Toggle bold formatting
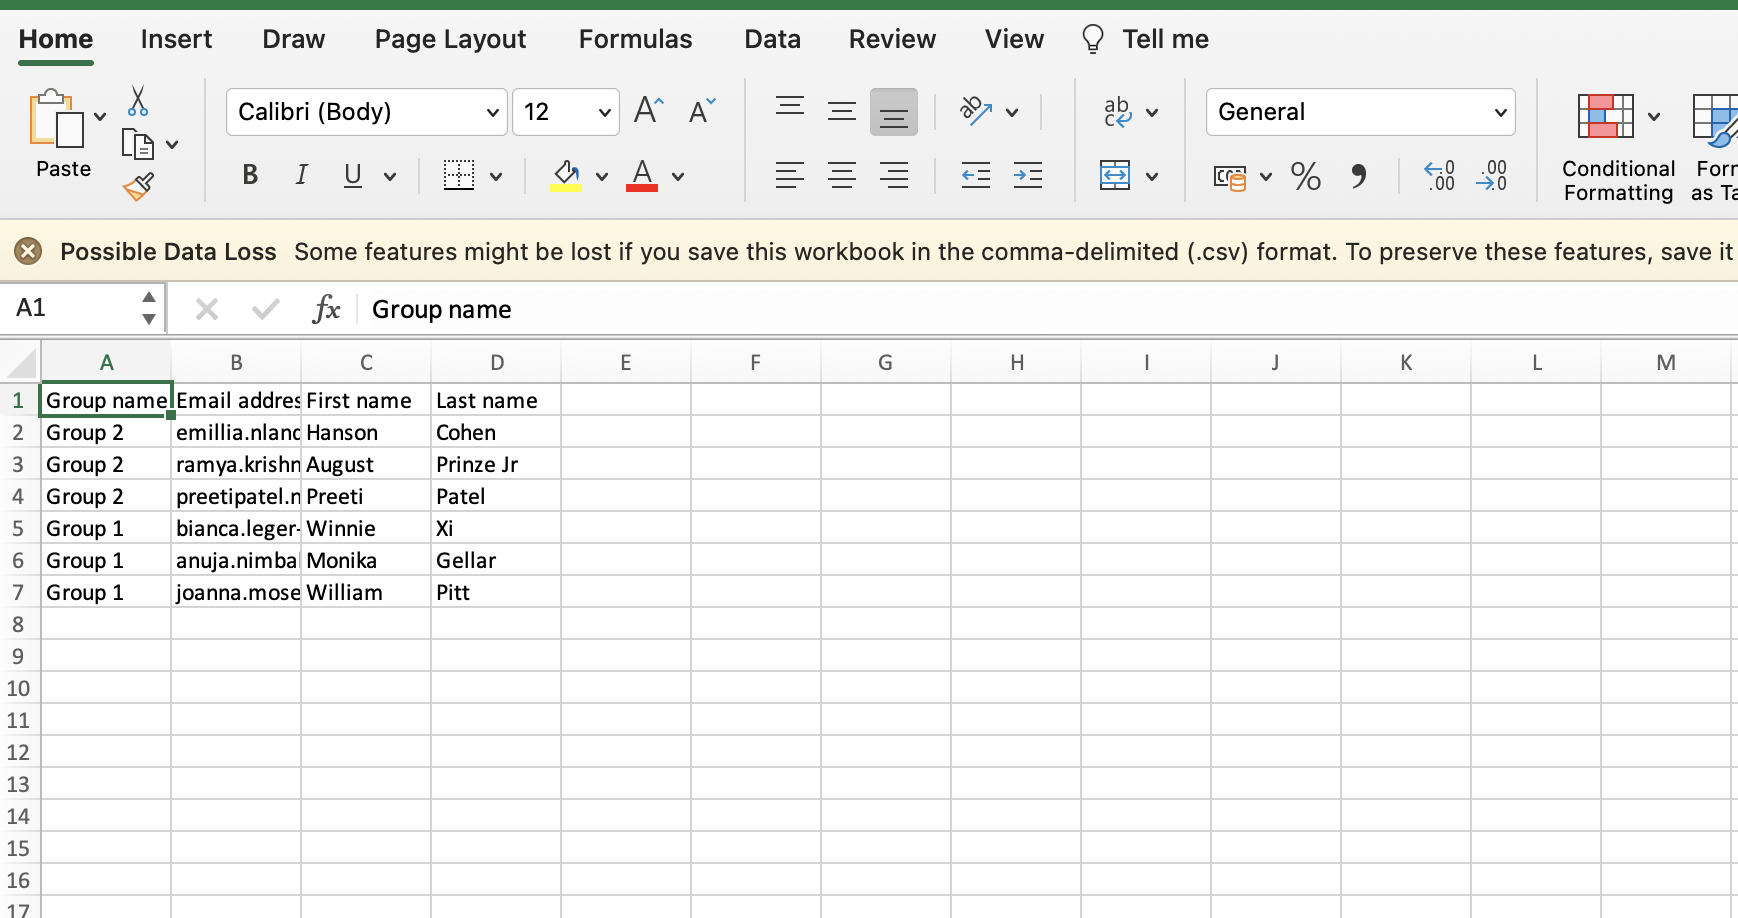 pyautogui.click(x=249, y=175)
